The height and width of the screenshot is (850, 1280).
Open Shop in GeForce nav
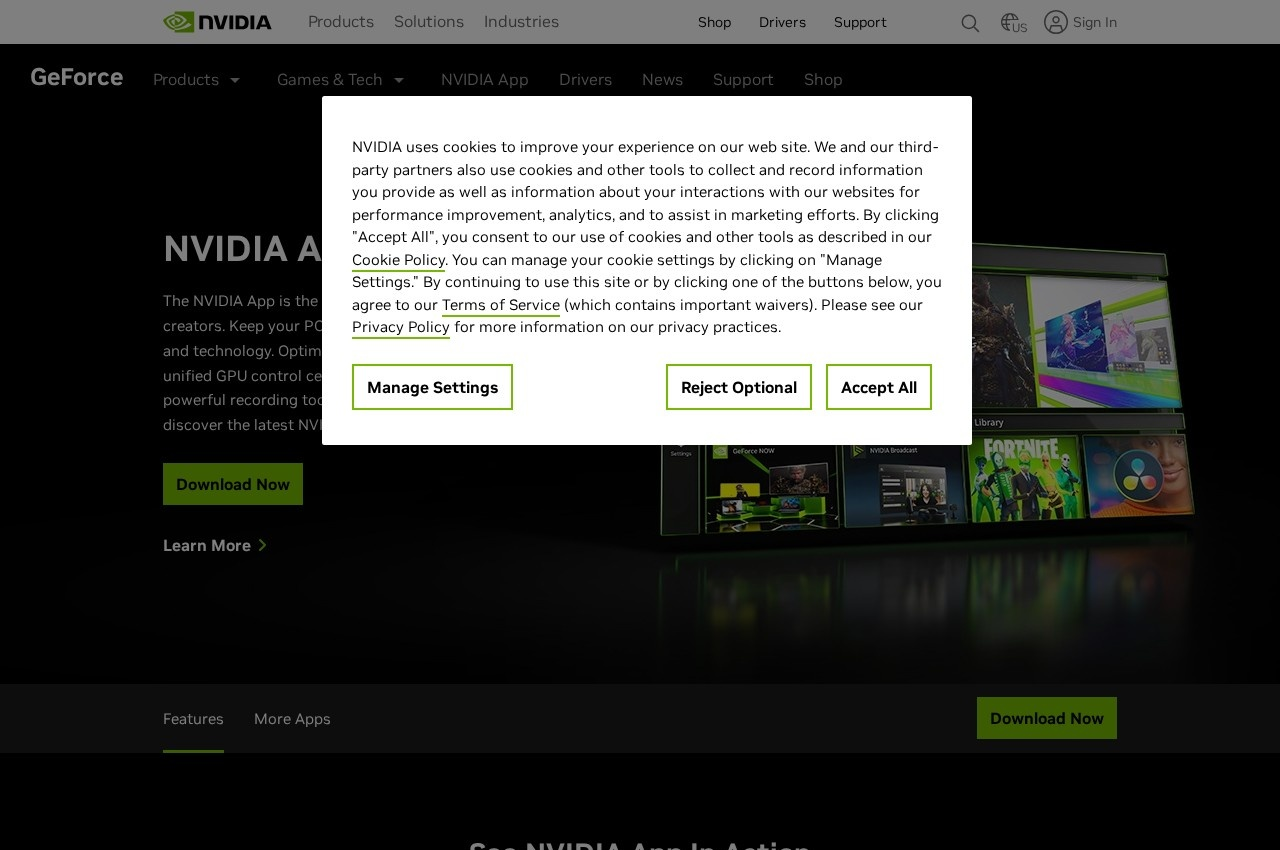pyautogui.click(x=823, y=80)
